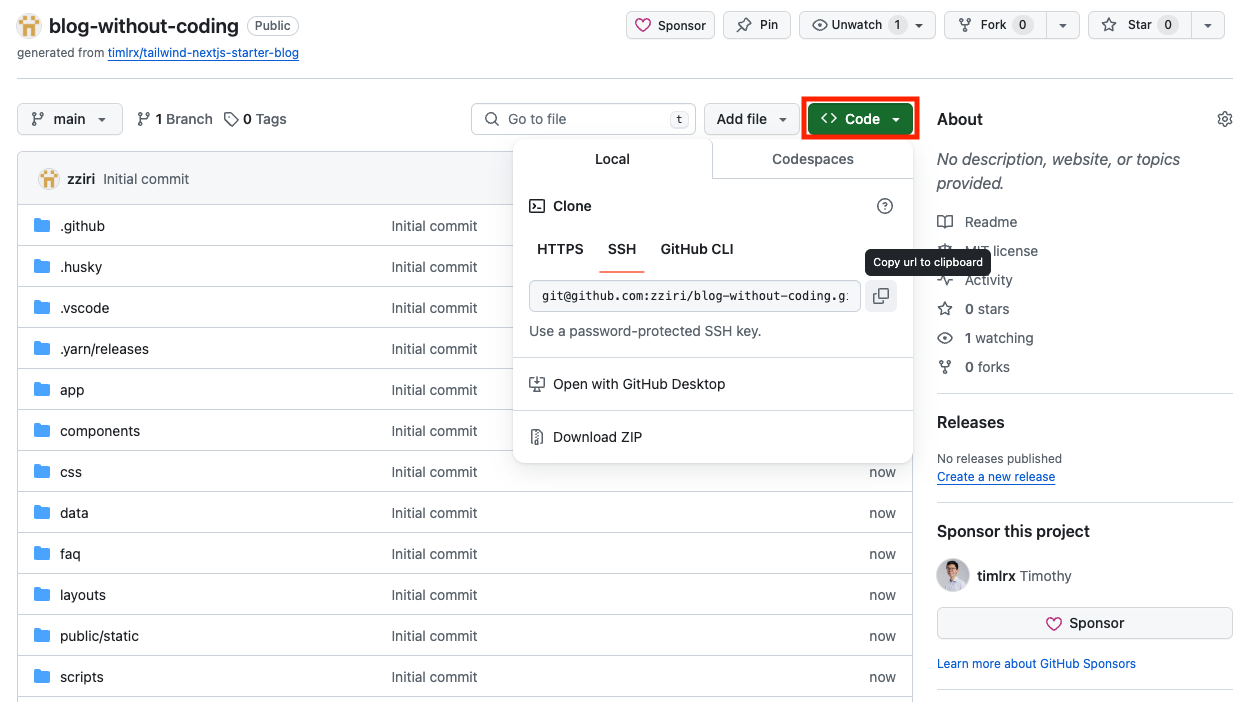Open the .yarn/releases folder name
This screenshot has height=702, width=1247.
[x=104, y=349]
